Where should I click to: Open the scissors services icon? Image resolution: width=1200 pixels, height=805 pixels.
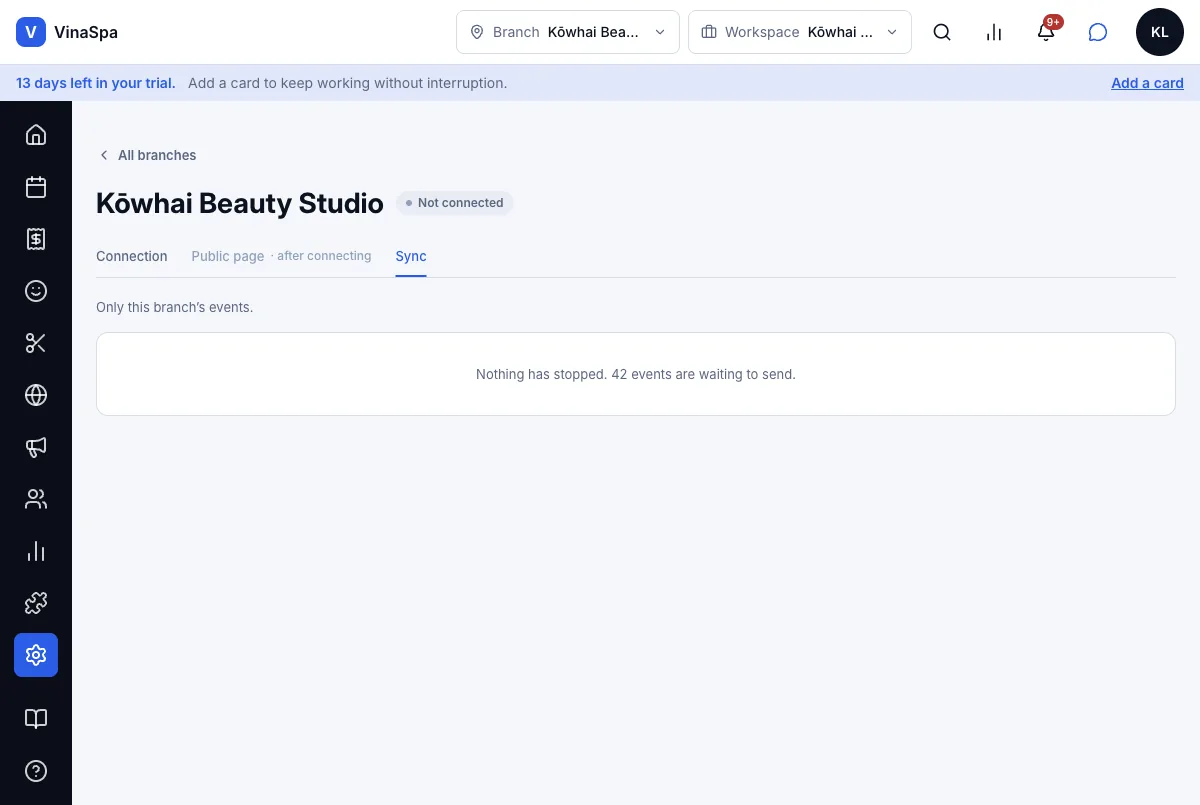36,343
